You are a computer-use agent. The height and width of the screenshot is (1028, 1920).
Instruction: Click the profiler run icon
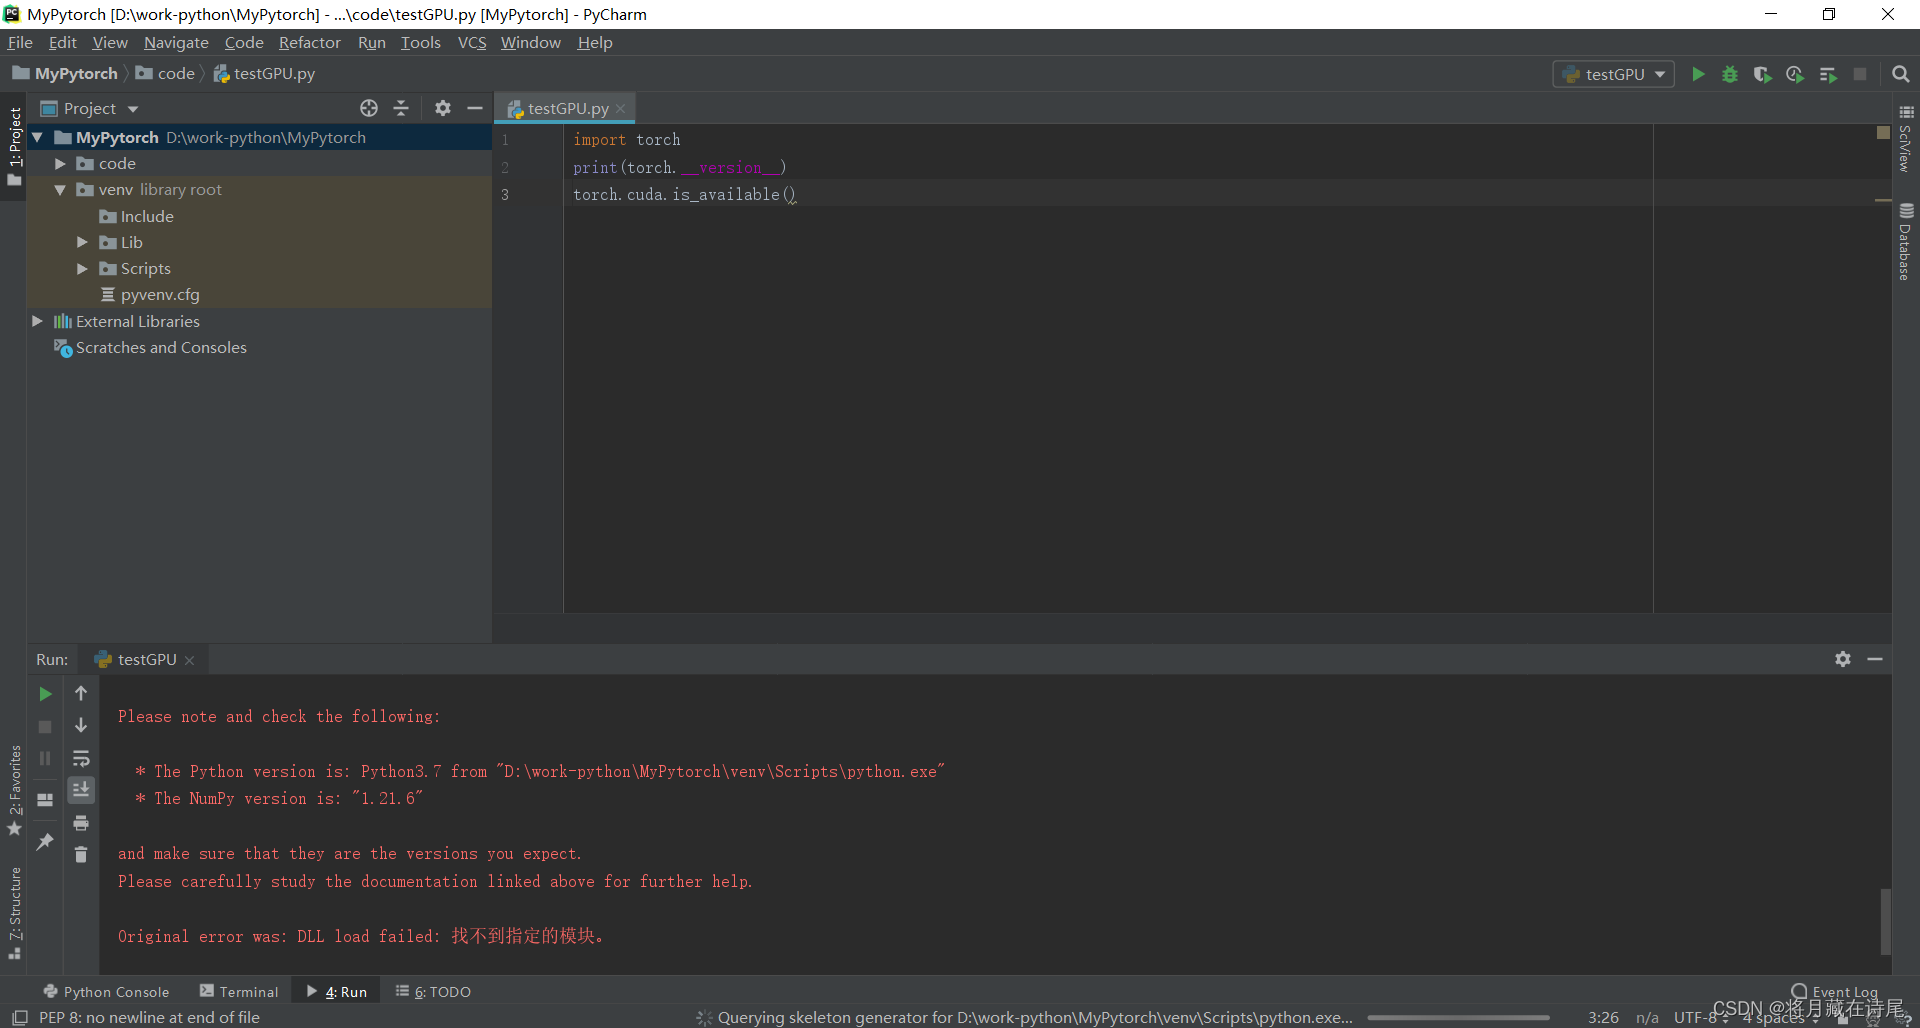pyautogui.click(x=1795, y=74)
